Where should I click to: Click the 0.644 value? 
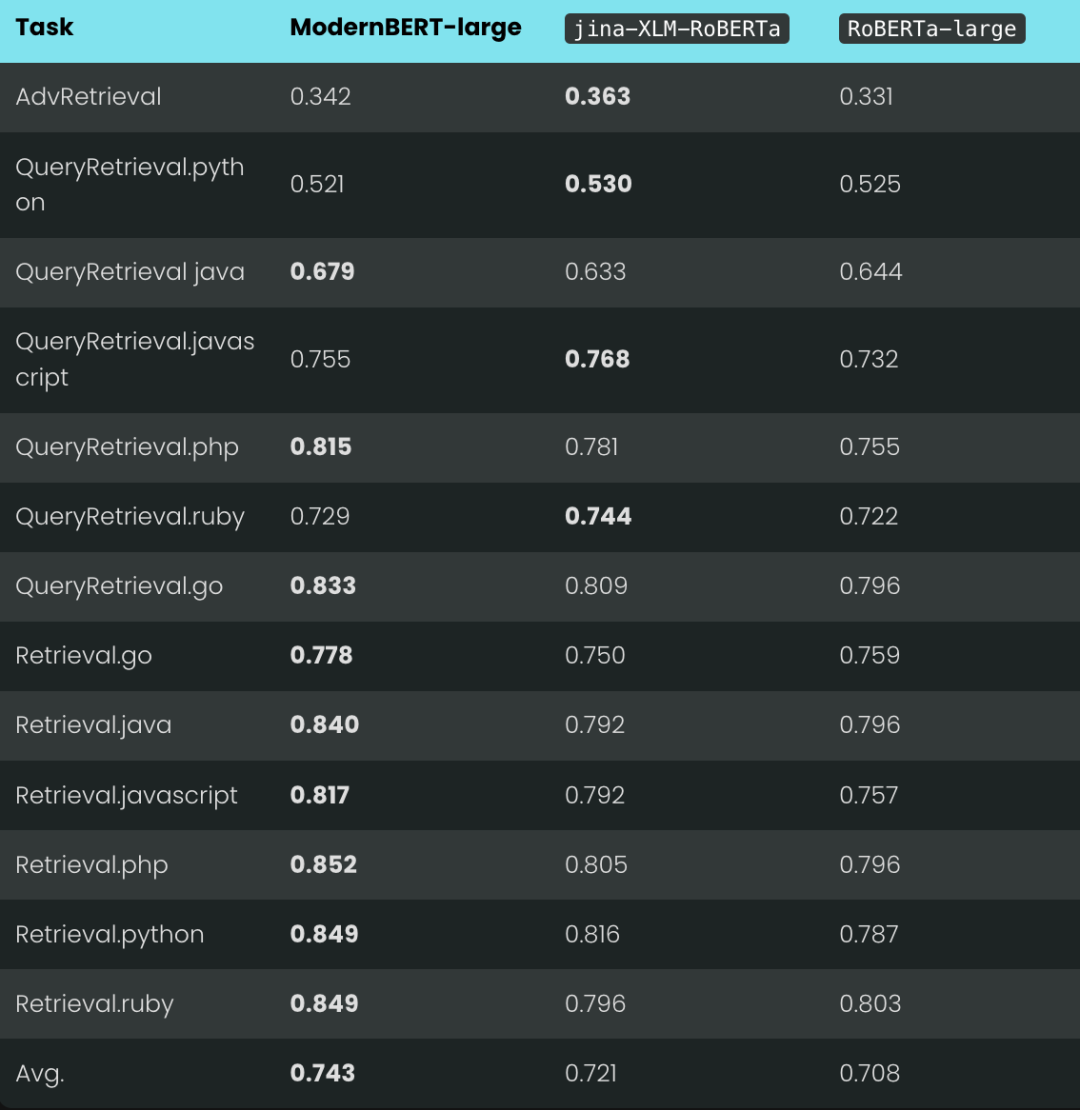click(871, 272)
